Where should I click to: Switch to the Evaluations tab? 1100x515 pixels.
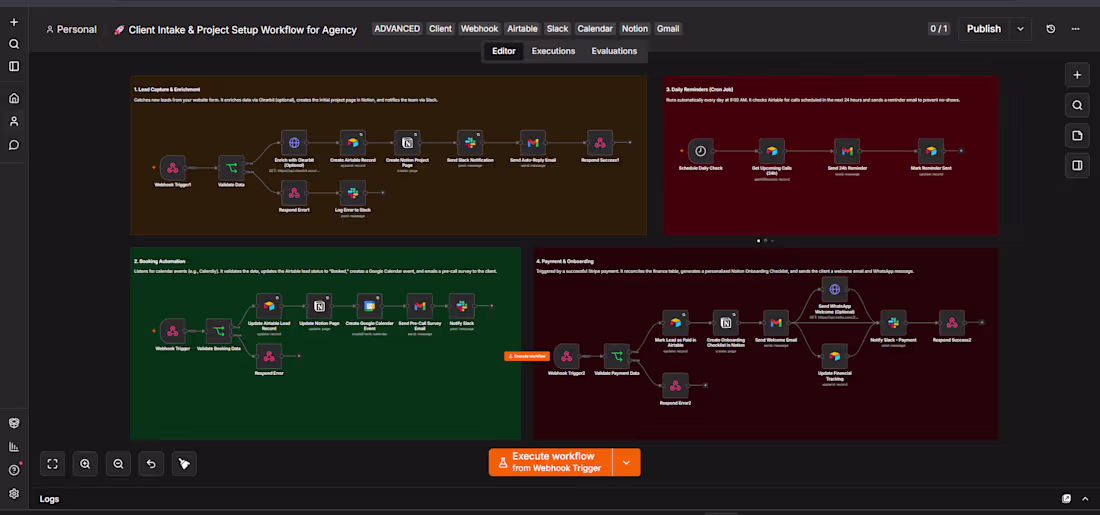pyautogui.click(x=614, y=51)
